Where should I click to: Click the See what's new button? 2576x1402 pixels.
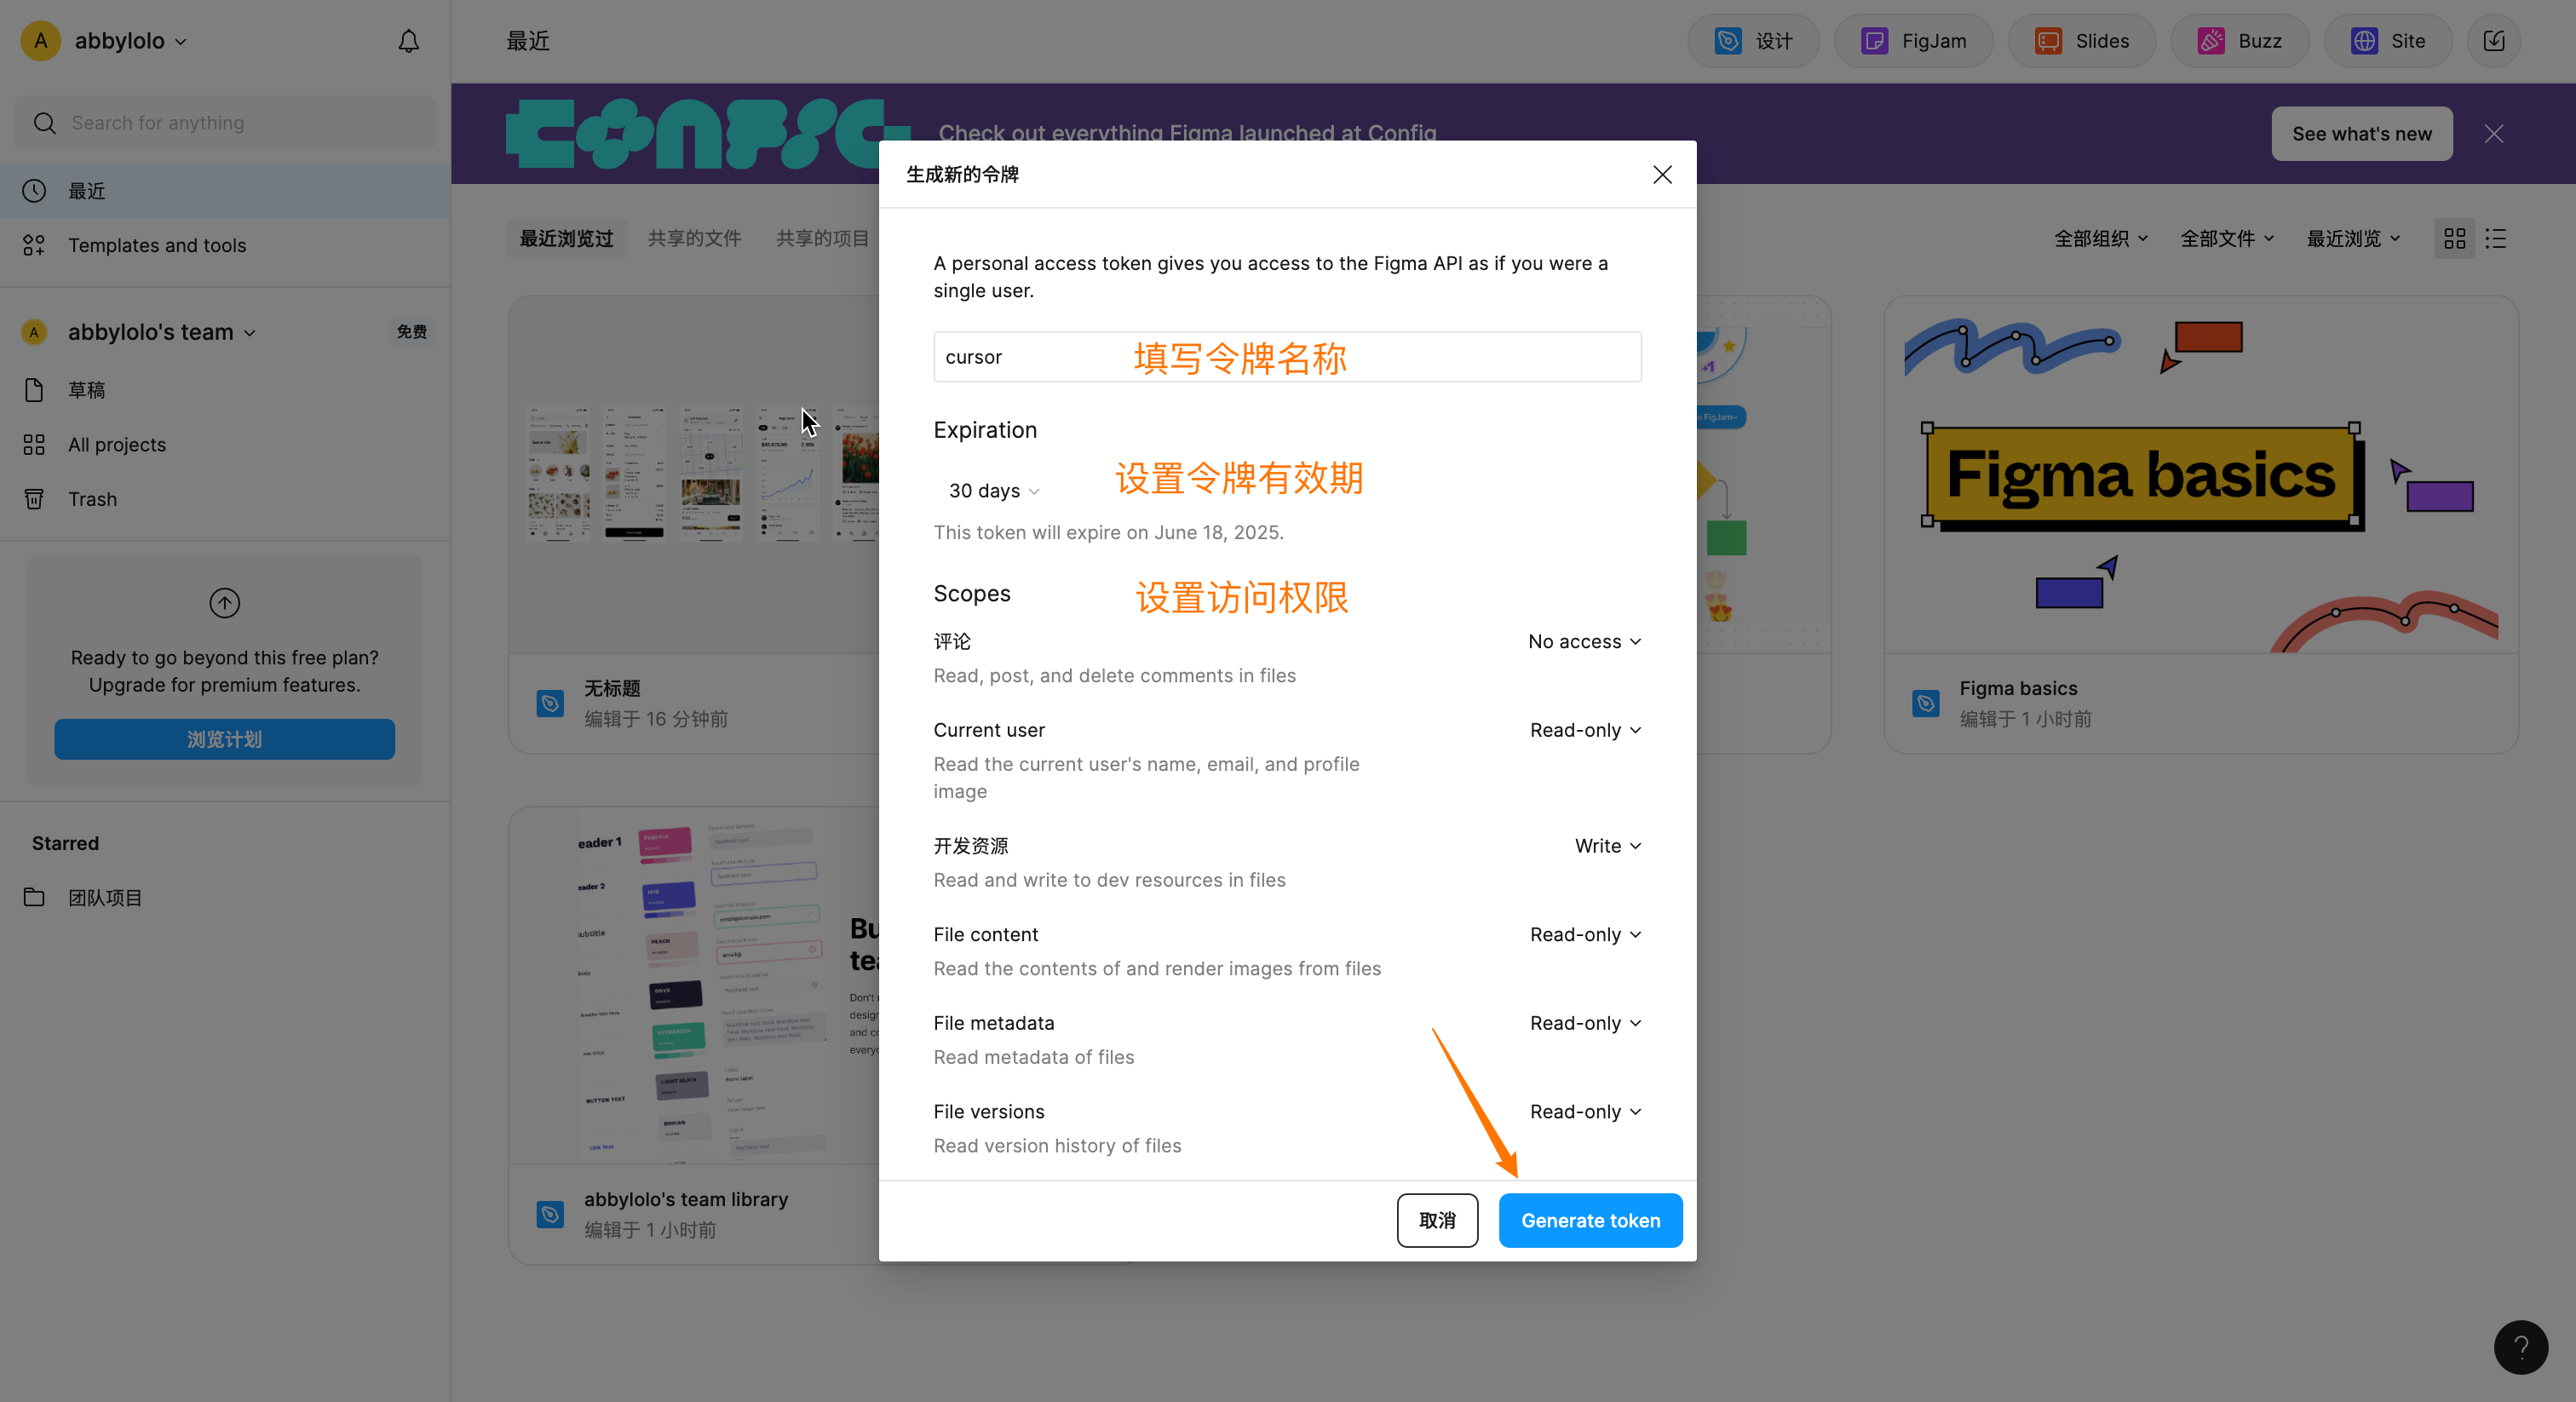[x=2362, y=134]
